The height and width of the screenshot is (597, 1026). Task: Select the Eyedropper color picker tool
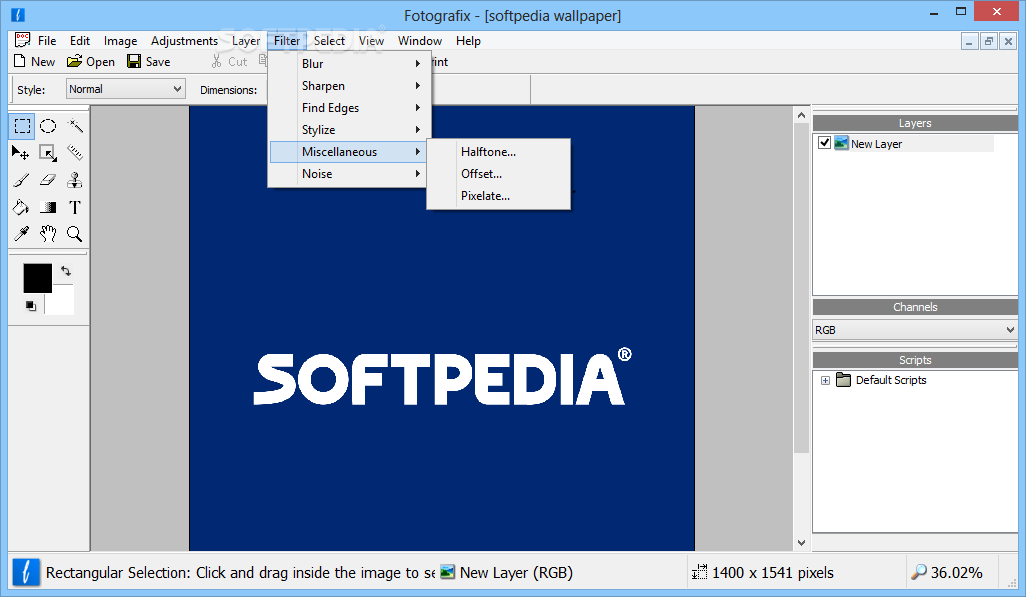coord(21,234)
